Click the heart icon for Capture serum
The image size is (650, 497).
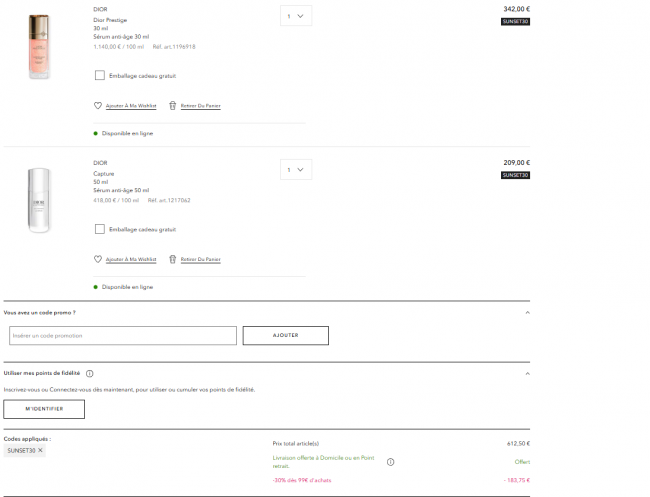[97, 259]
